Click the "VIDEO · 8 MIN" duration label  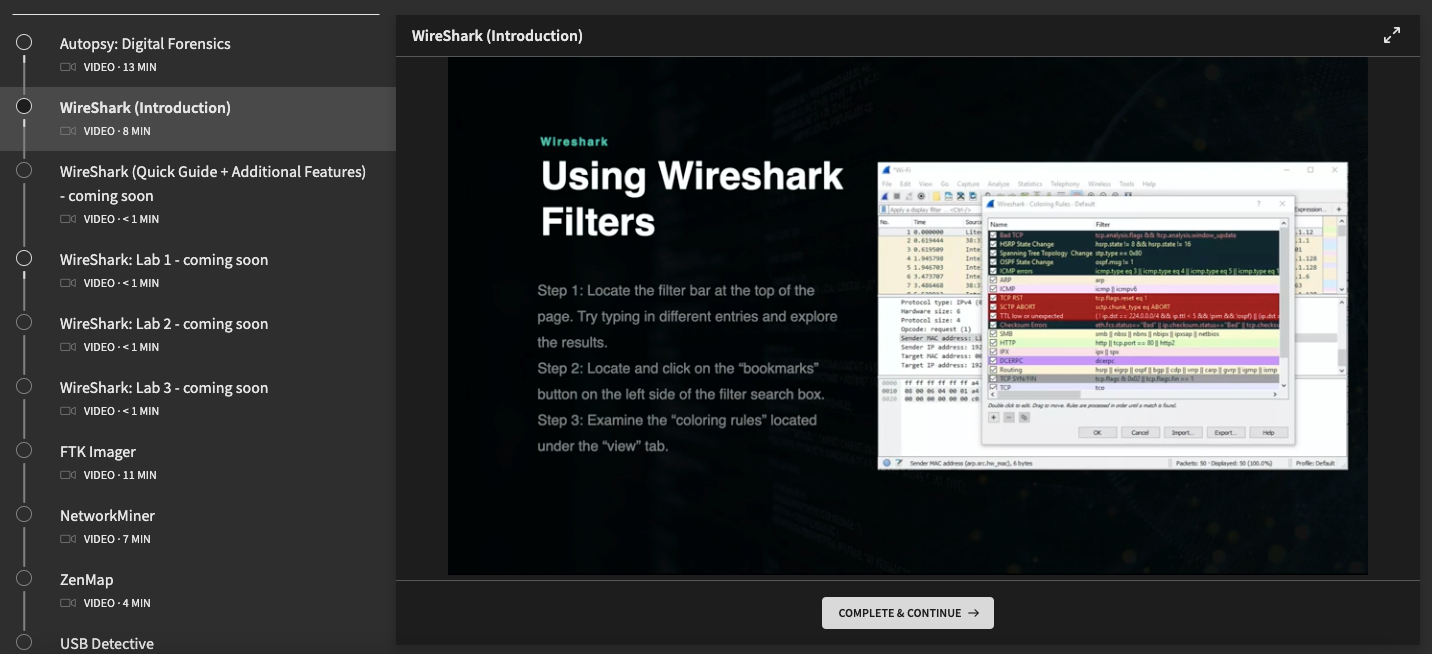click(x=117, y=131)
